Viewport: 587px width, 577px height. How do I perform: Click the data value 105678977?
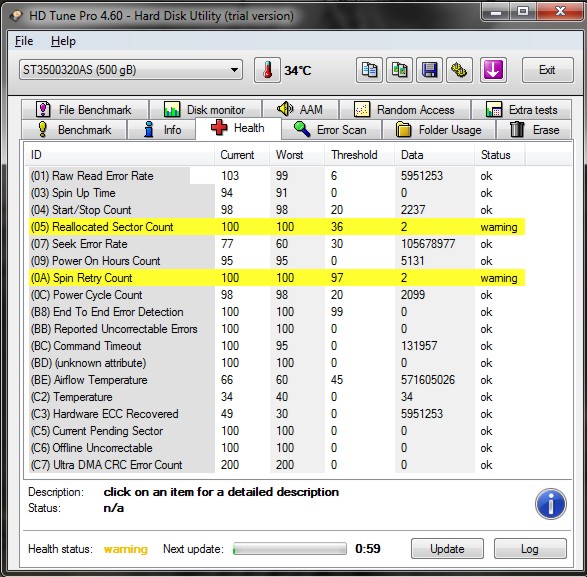[x=428, y=244]
